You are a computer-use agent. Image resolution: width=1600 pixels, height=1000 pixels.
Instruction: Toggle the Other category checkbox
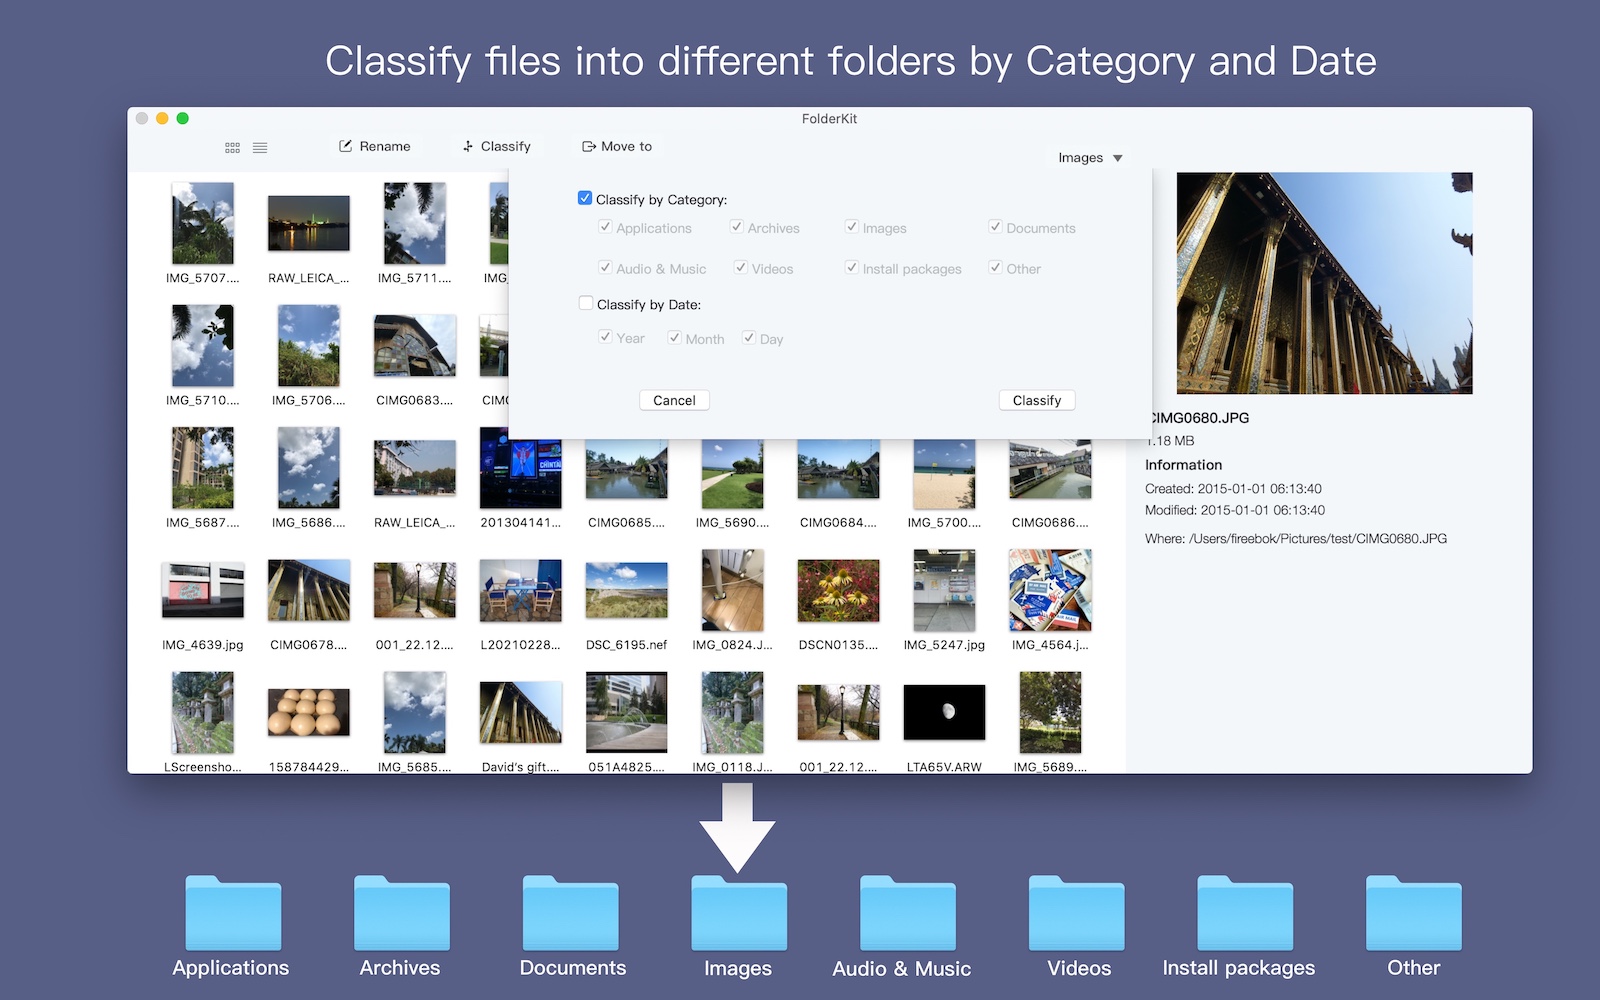coord(995,267)
